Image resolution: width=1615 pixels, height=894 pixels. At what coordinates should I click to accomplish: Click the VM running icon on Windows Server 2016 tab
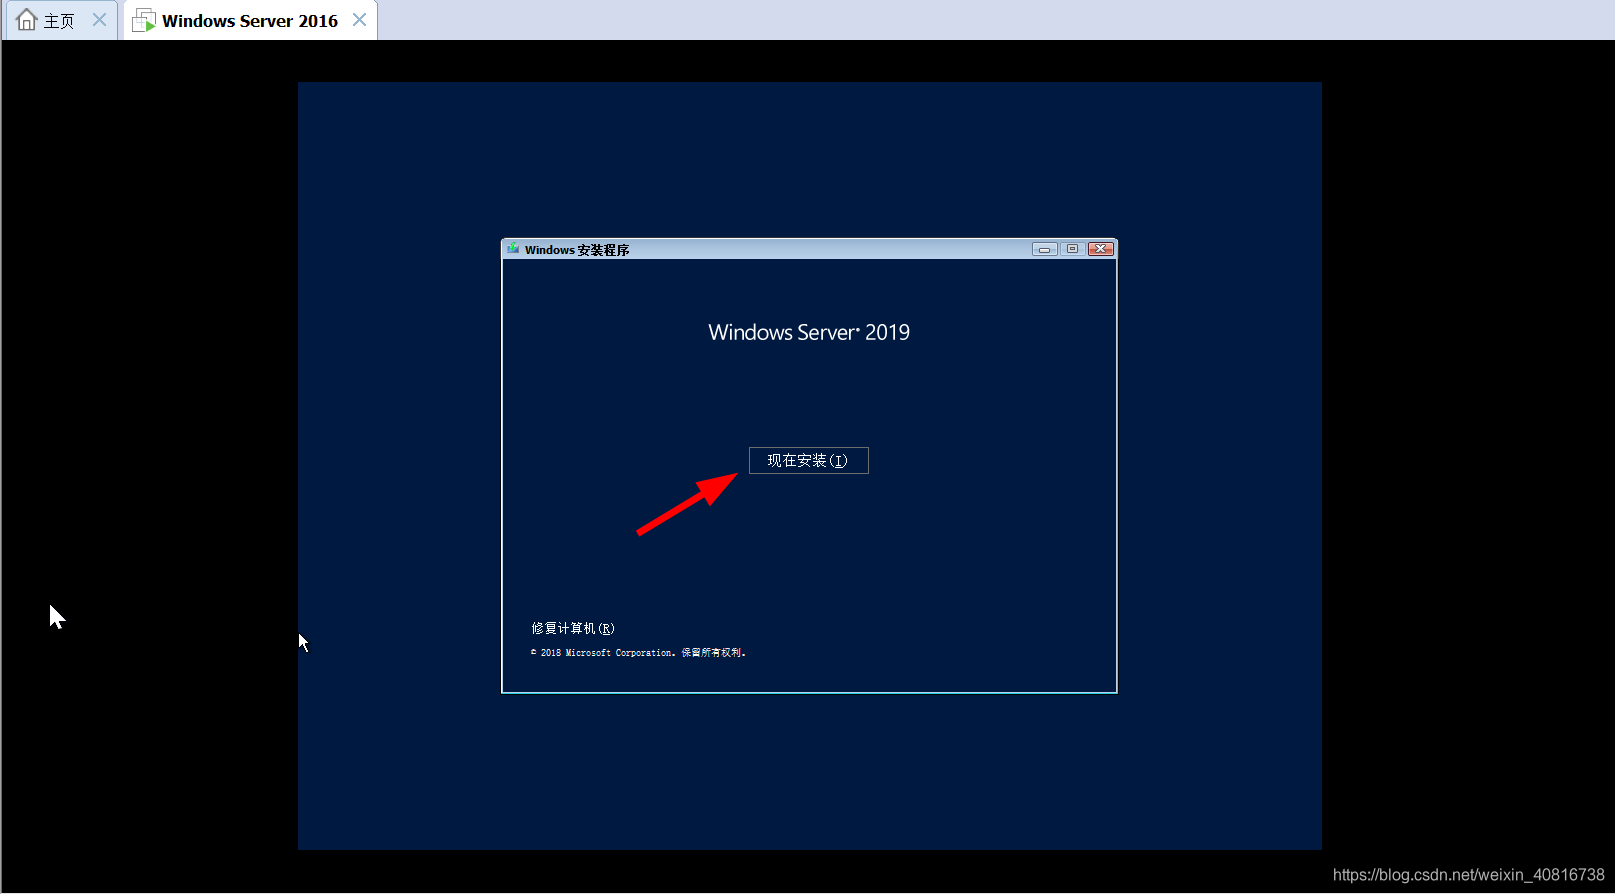click(144, 20)
